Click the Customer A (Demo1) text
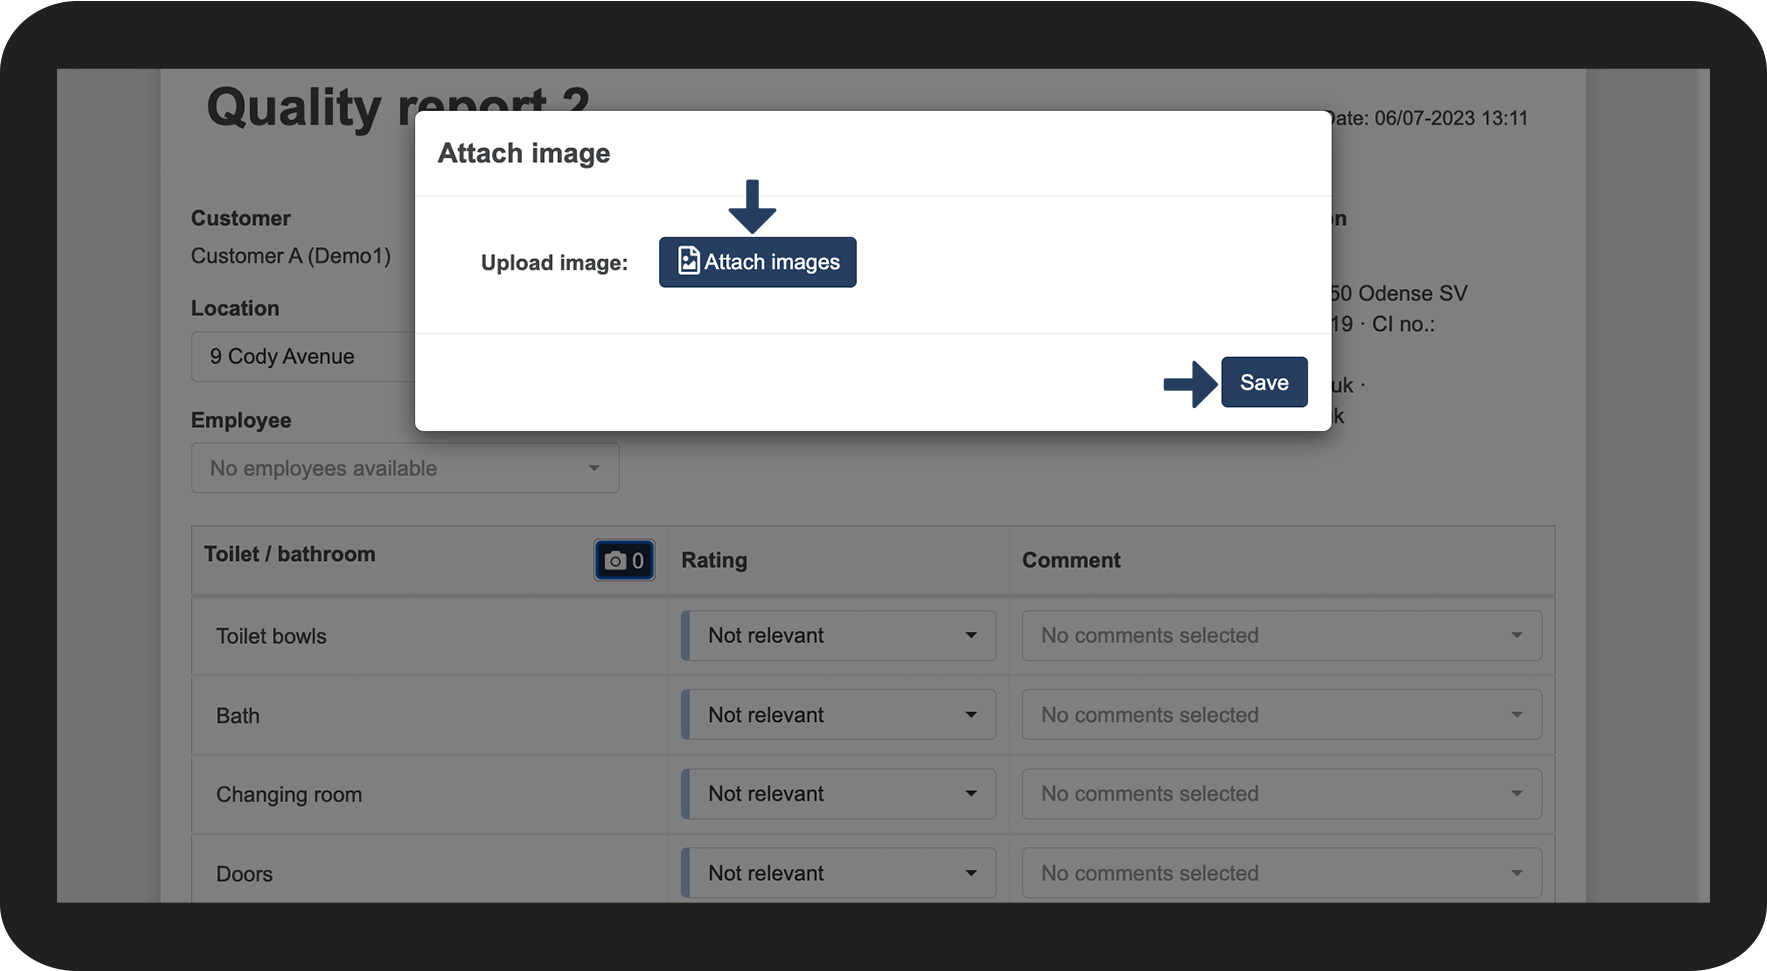 pyautogui.click(x=291, y=256)
